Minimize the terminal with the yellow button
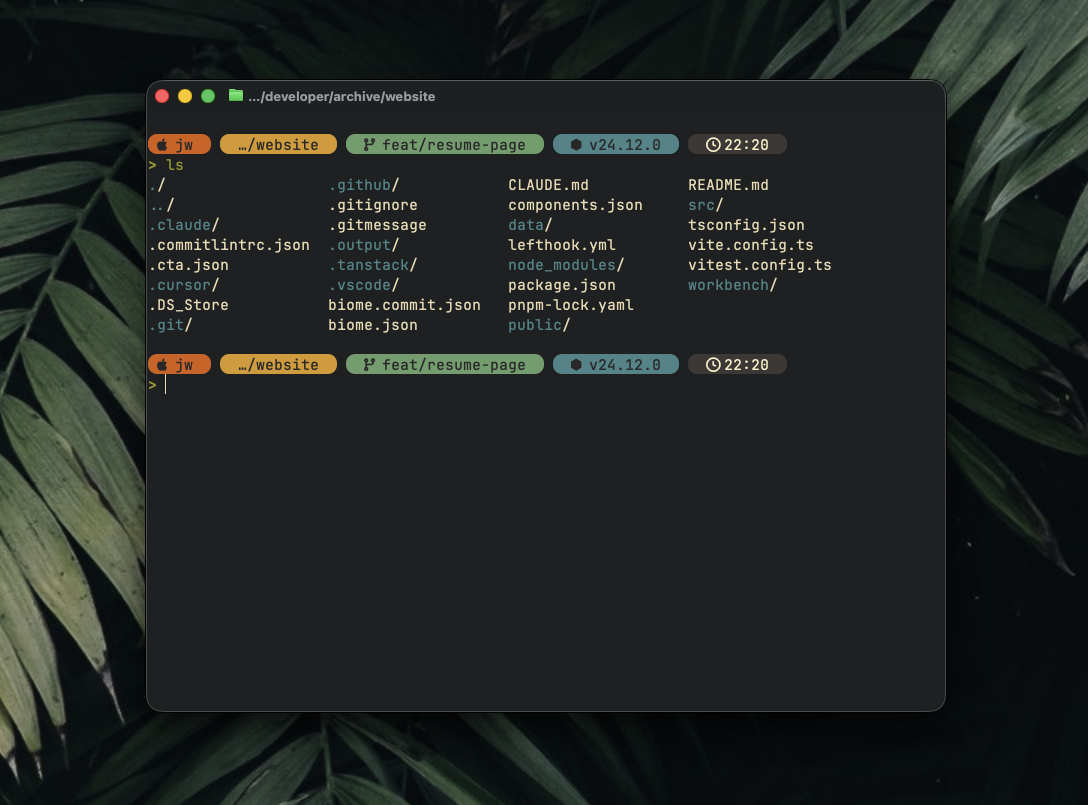Image resolution: width=1088 pixels, height=805 pixels. (185, 96)
